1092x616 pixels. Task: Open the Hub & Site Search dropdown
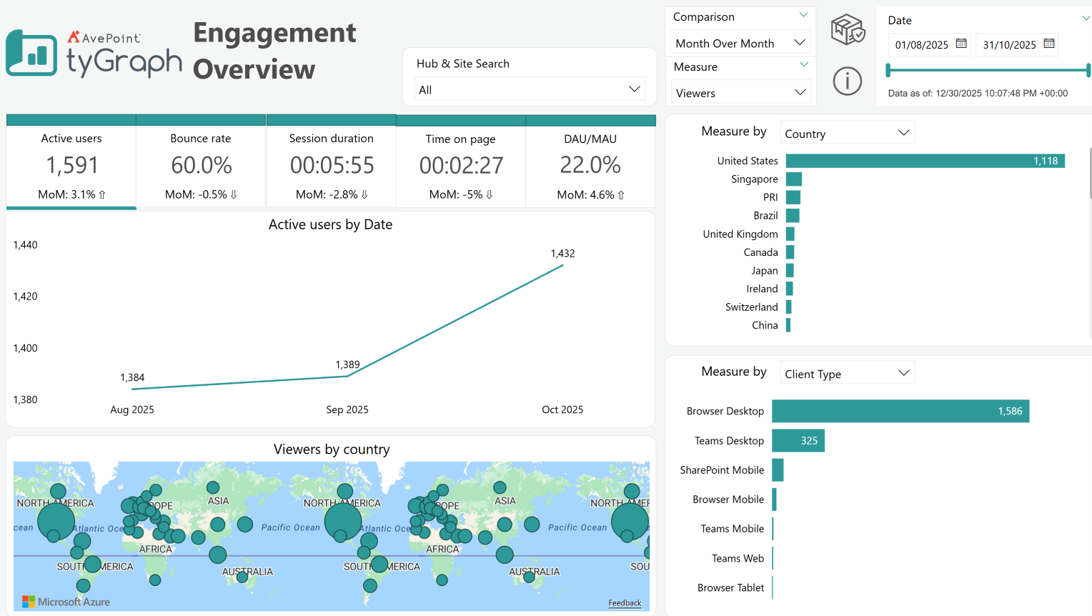[529, 89]
